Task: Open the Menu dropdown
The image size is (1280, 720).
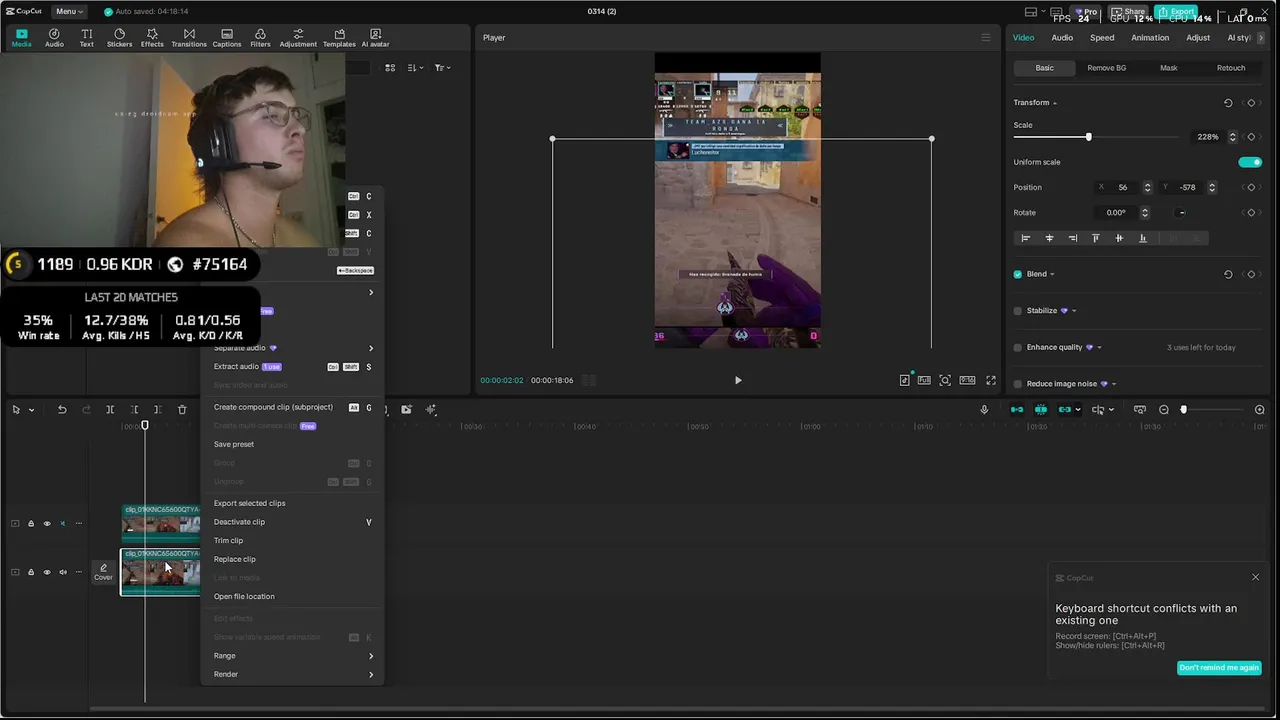Action: [69, 11]
